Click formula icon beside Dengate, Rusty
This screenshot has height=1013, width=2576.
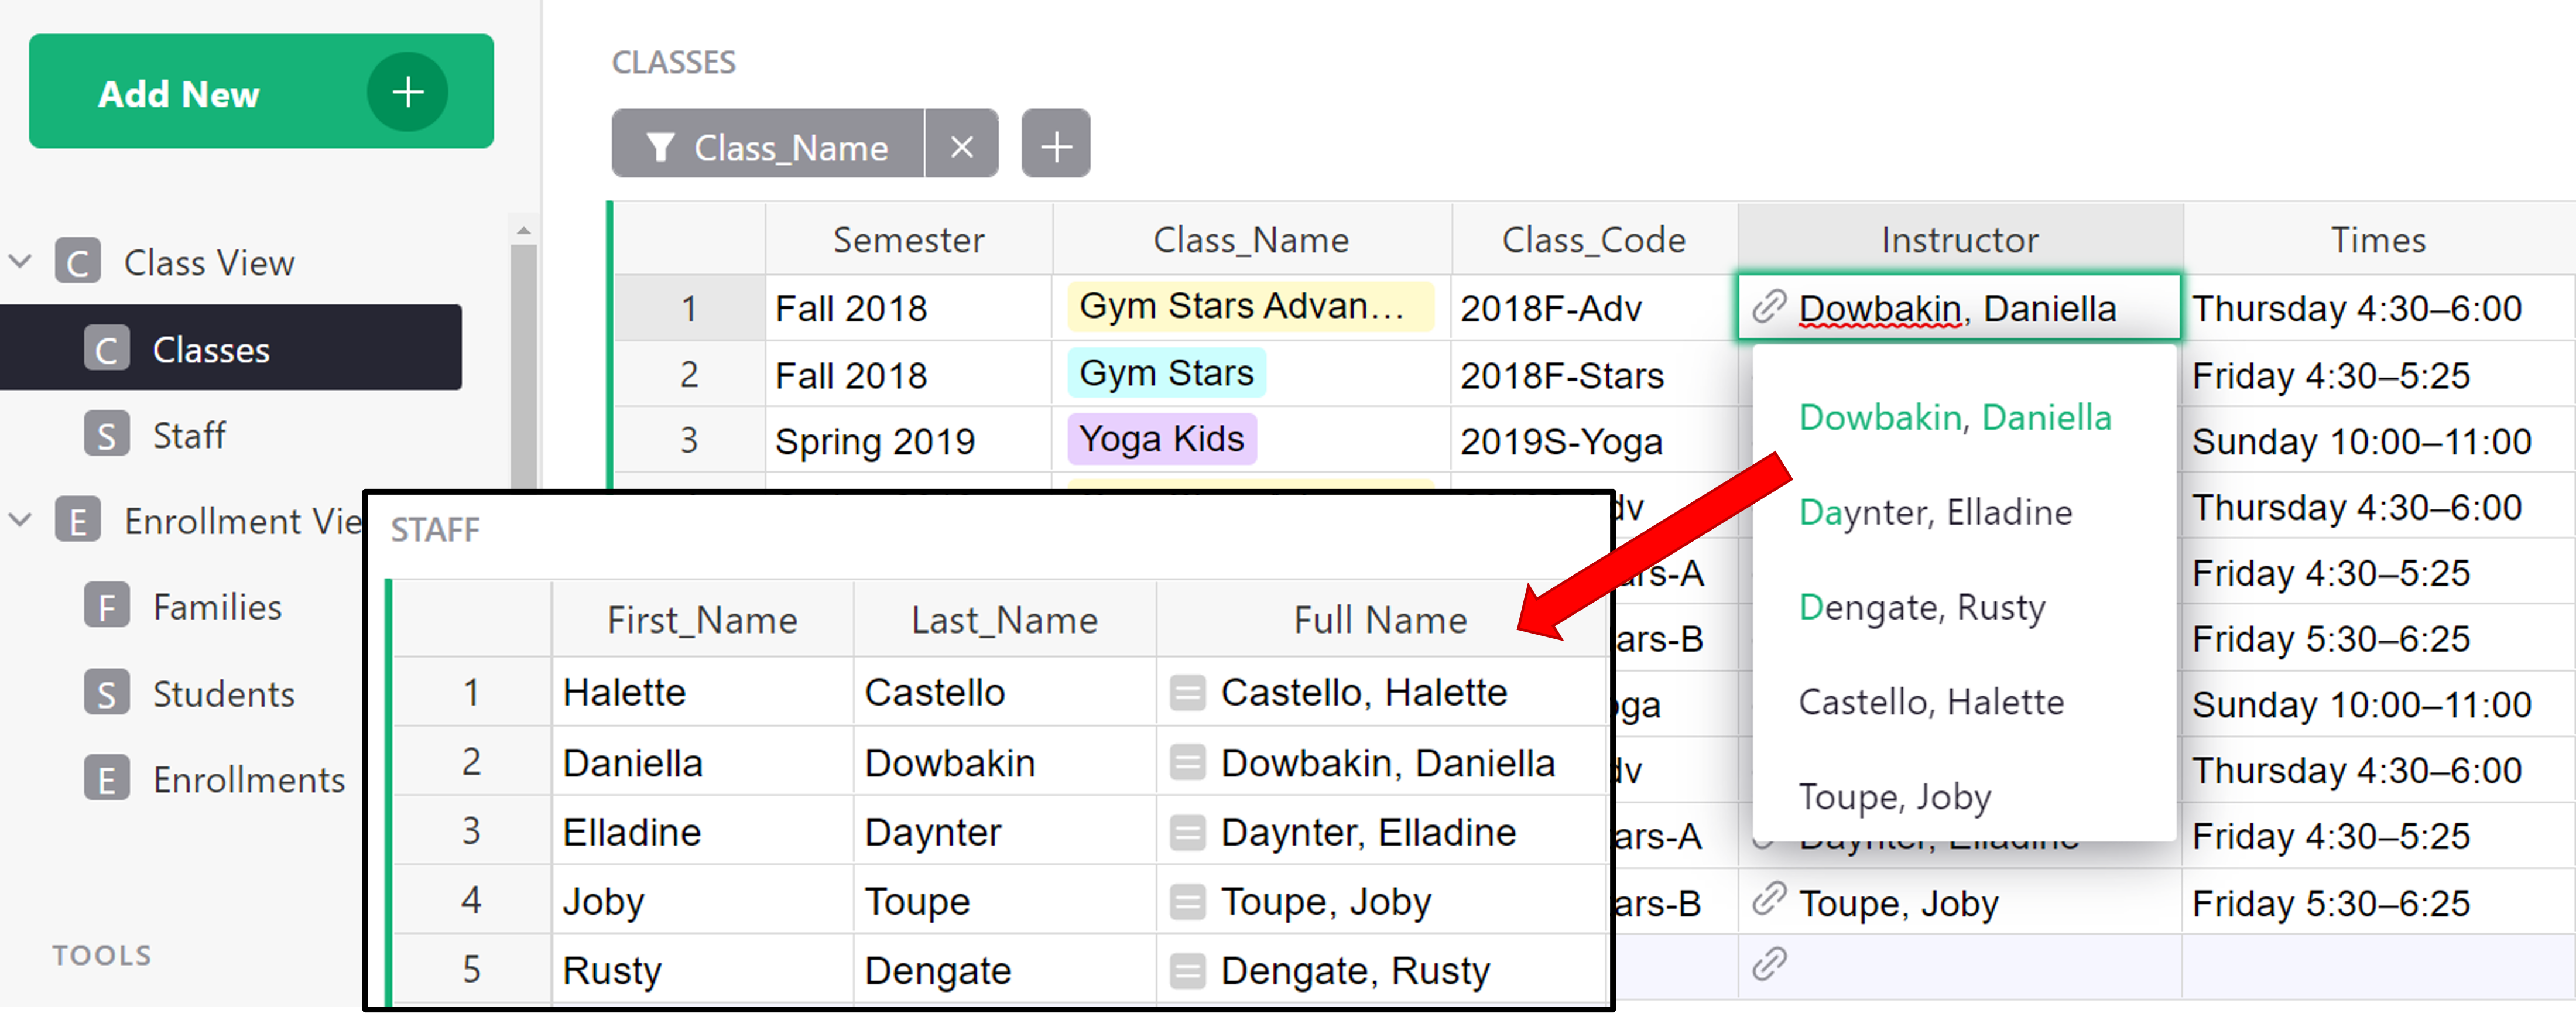pos(1187,971)
